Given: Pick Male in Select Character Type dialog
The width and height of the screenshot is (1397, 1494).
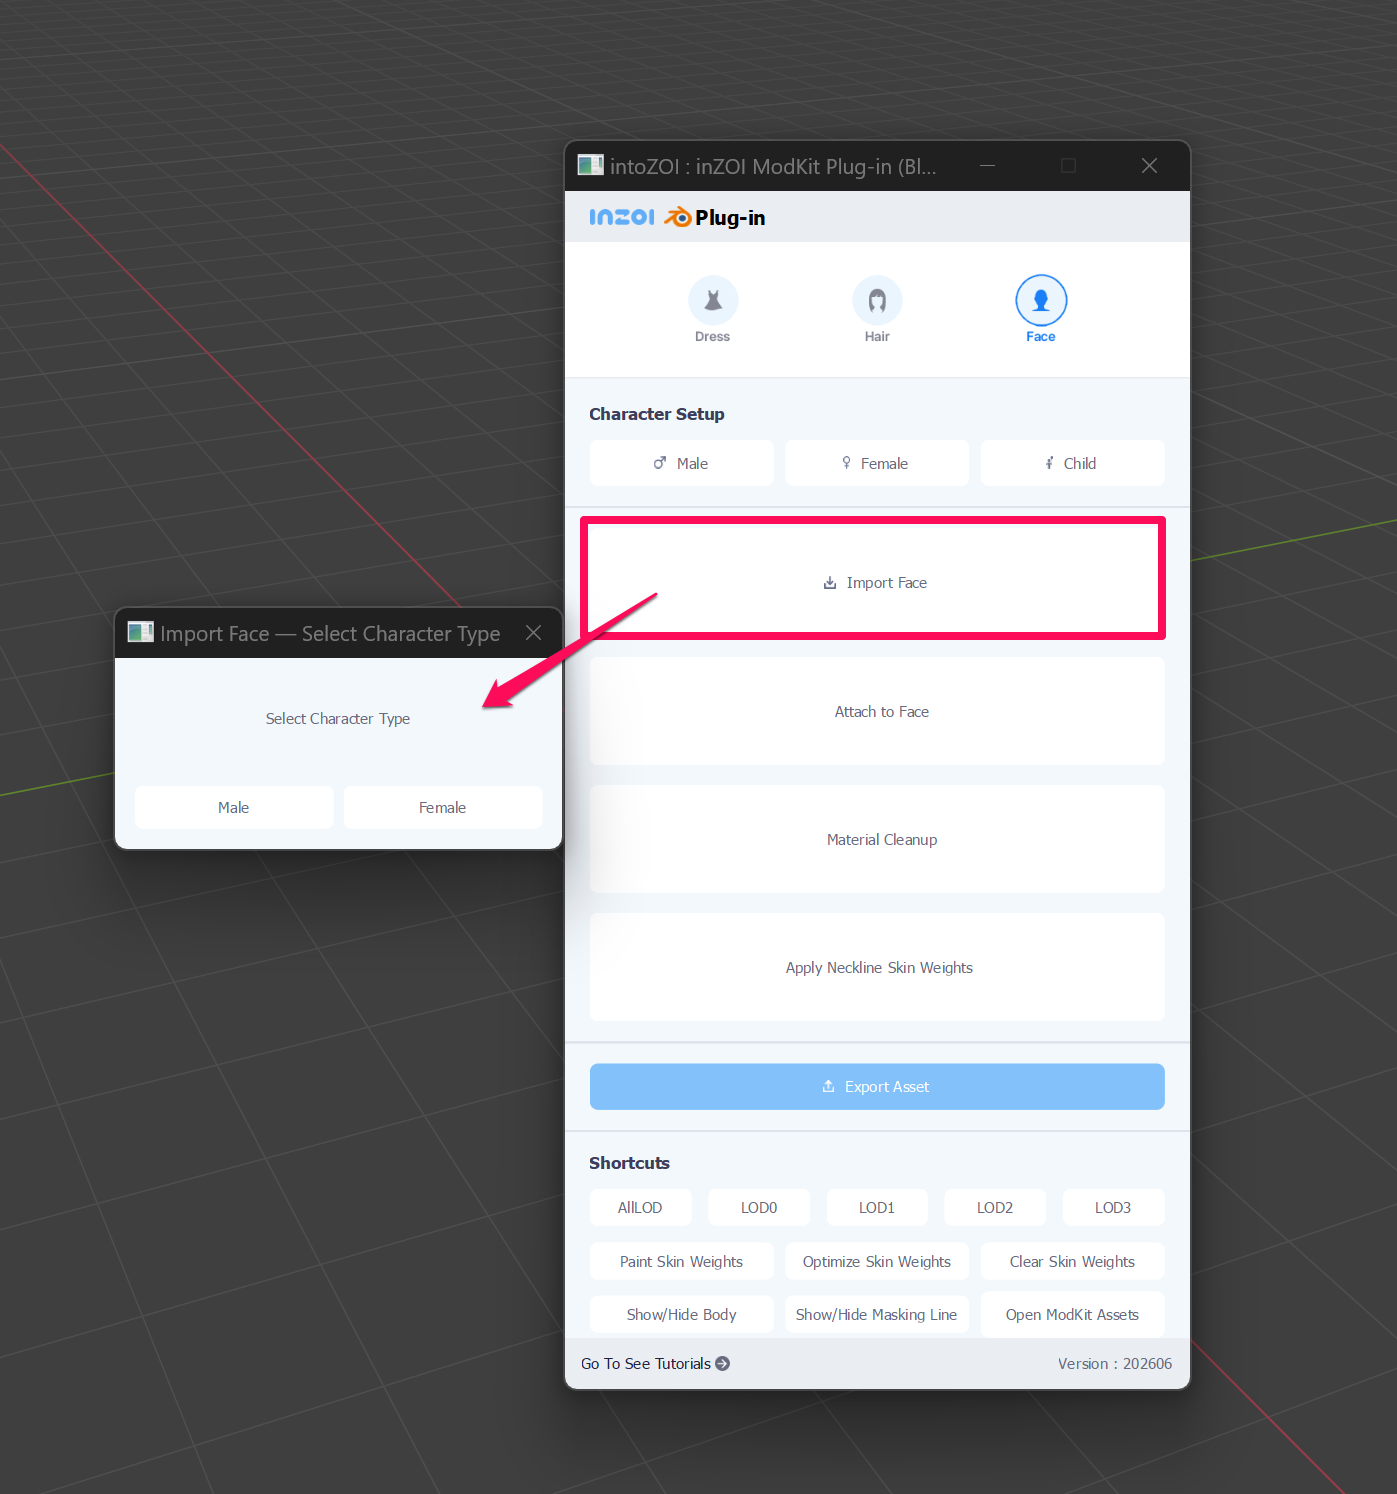Looking at the screenshot, I should 234,807.
